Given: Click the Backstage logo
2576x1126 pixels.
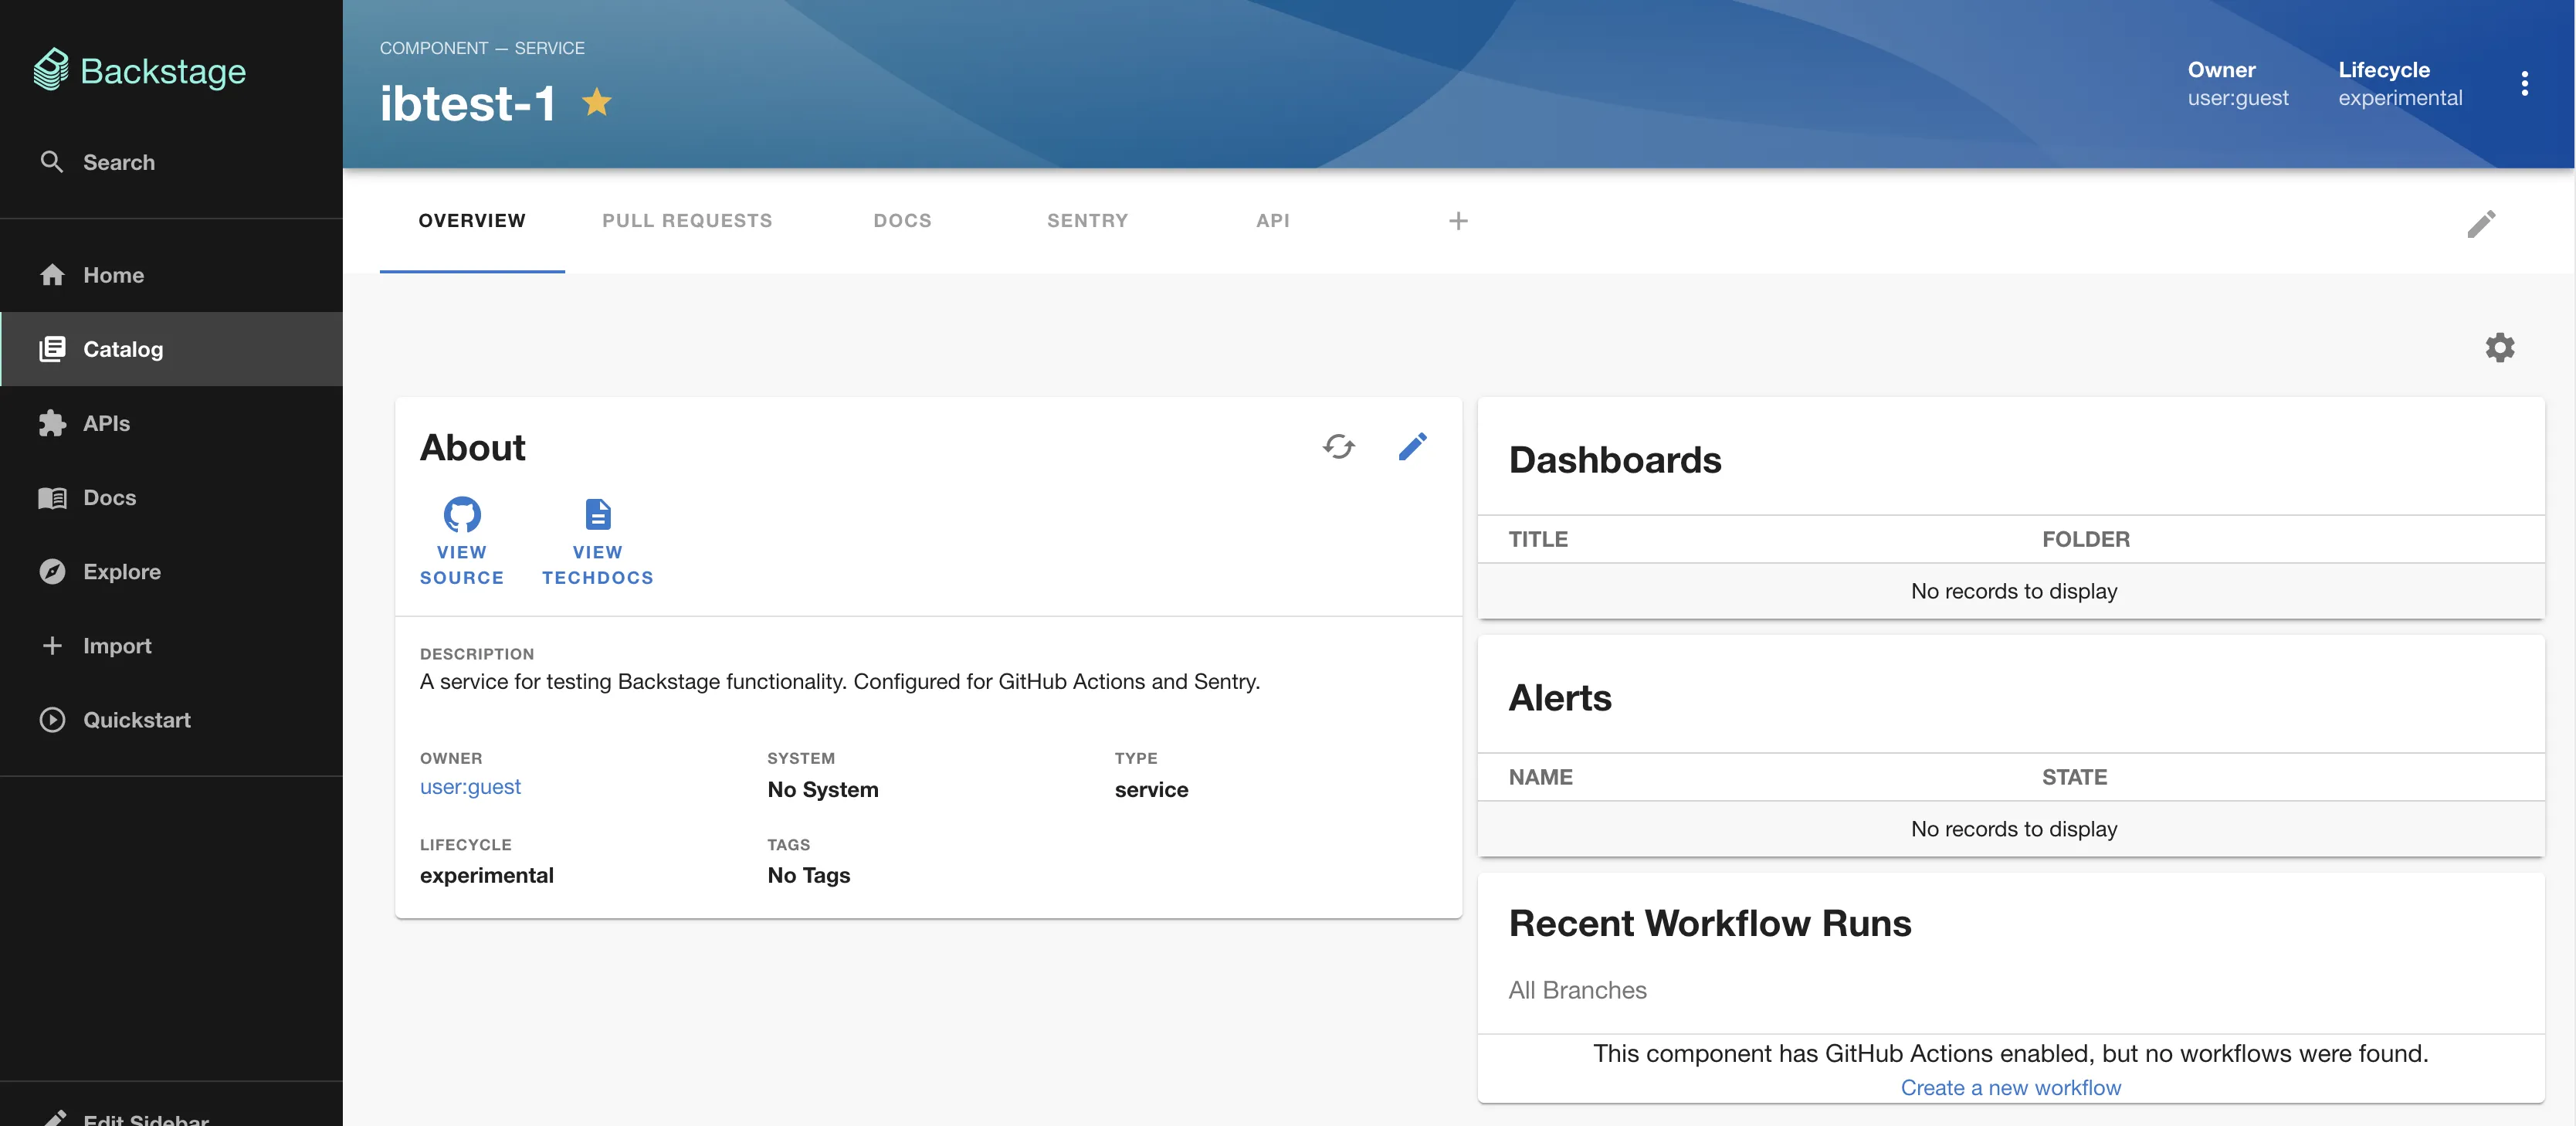Looking at the screenshot, I should coord(140,71).
